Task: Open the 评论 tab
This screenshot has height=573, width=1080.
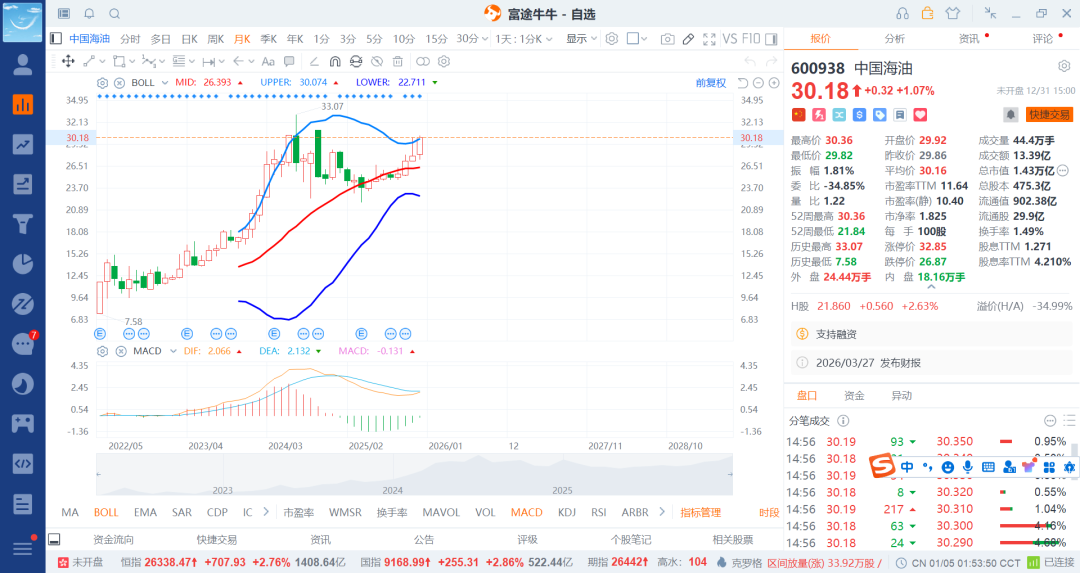Action: (x=1043, y=39)
